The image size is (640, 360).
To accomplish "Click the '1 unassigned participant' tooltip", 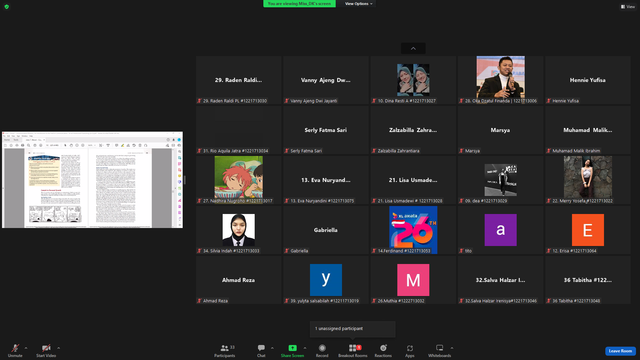I will point(353,329).
